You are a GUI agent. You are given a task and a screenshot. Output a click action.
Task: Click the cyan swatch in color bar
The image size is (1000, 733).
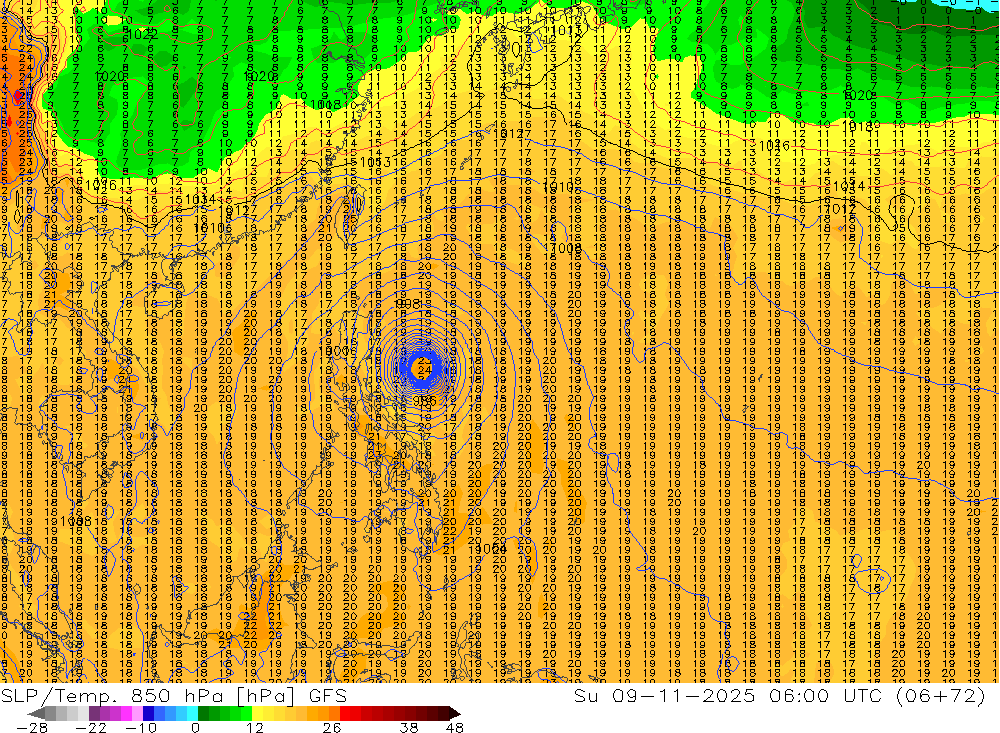[x=192, y=714]
